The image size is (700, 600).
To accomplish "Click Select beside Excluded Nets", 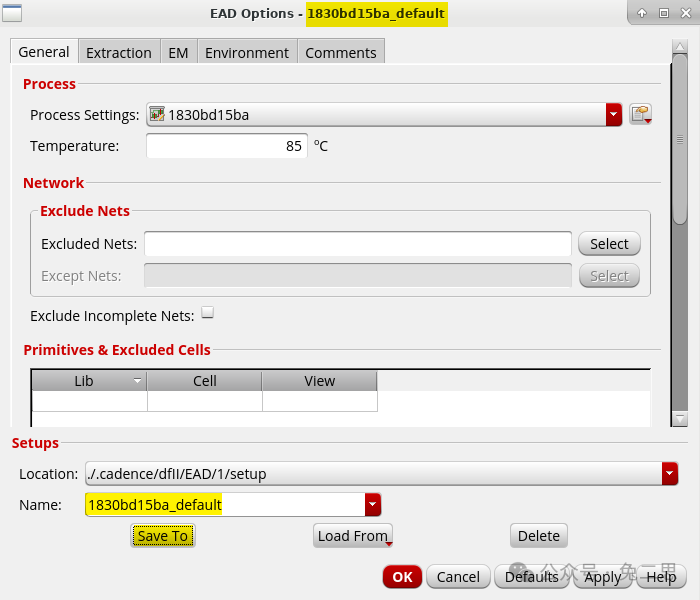I will (609, 244).
